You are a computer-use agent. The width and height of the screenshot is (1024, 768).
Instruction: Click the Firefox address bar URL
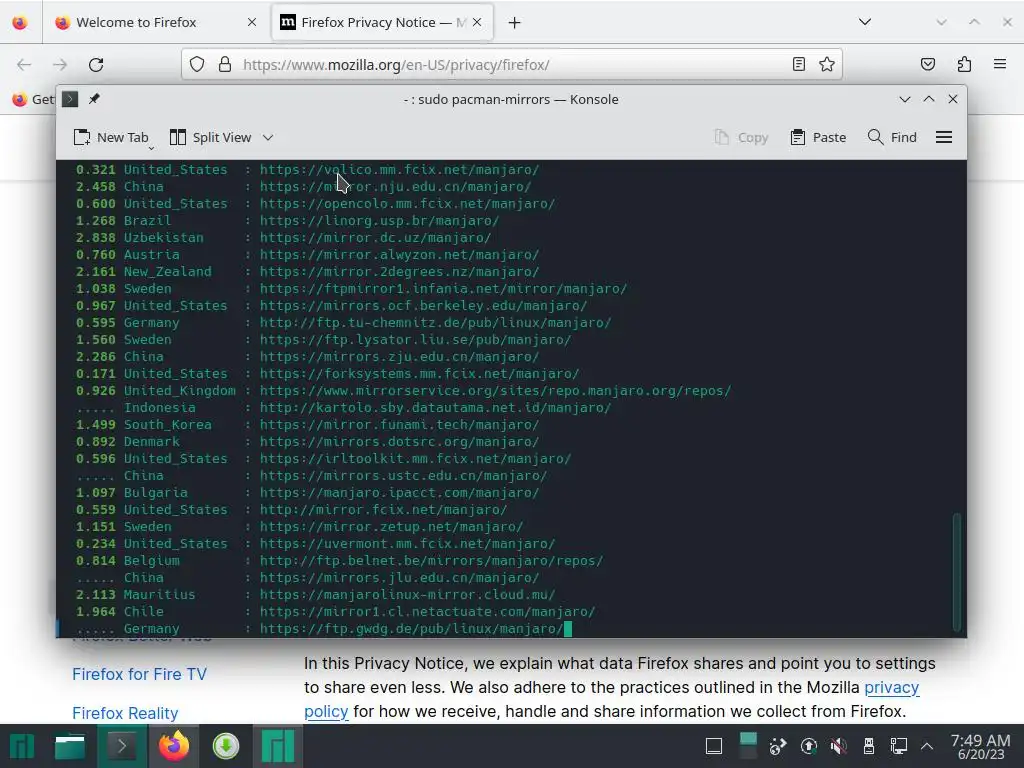click(396, 65)
